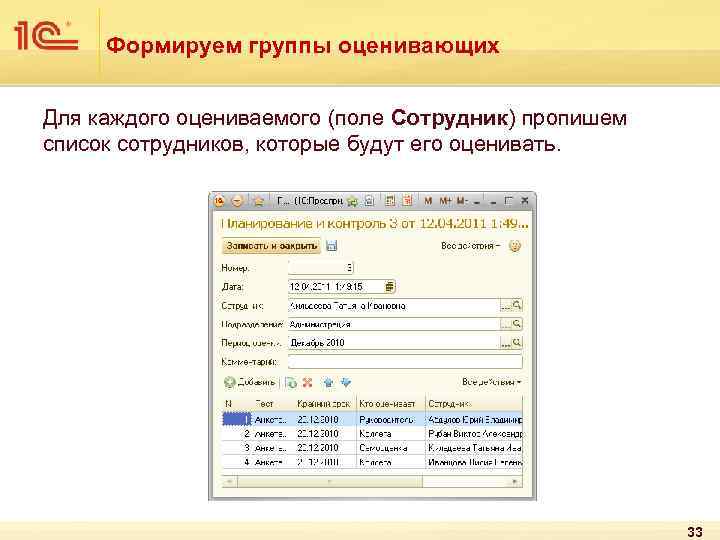Click ellipsis select button in Сотрудник field
Viewport: 720px width, 540px height.
[506, 305]
